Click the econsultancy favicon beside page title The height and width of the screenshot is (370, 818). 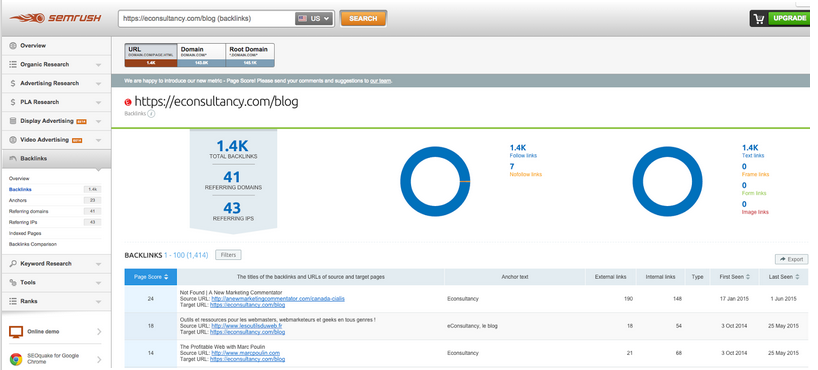(x=128, y=102)
